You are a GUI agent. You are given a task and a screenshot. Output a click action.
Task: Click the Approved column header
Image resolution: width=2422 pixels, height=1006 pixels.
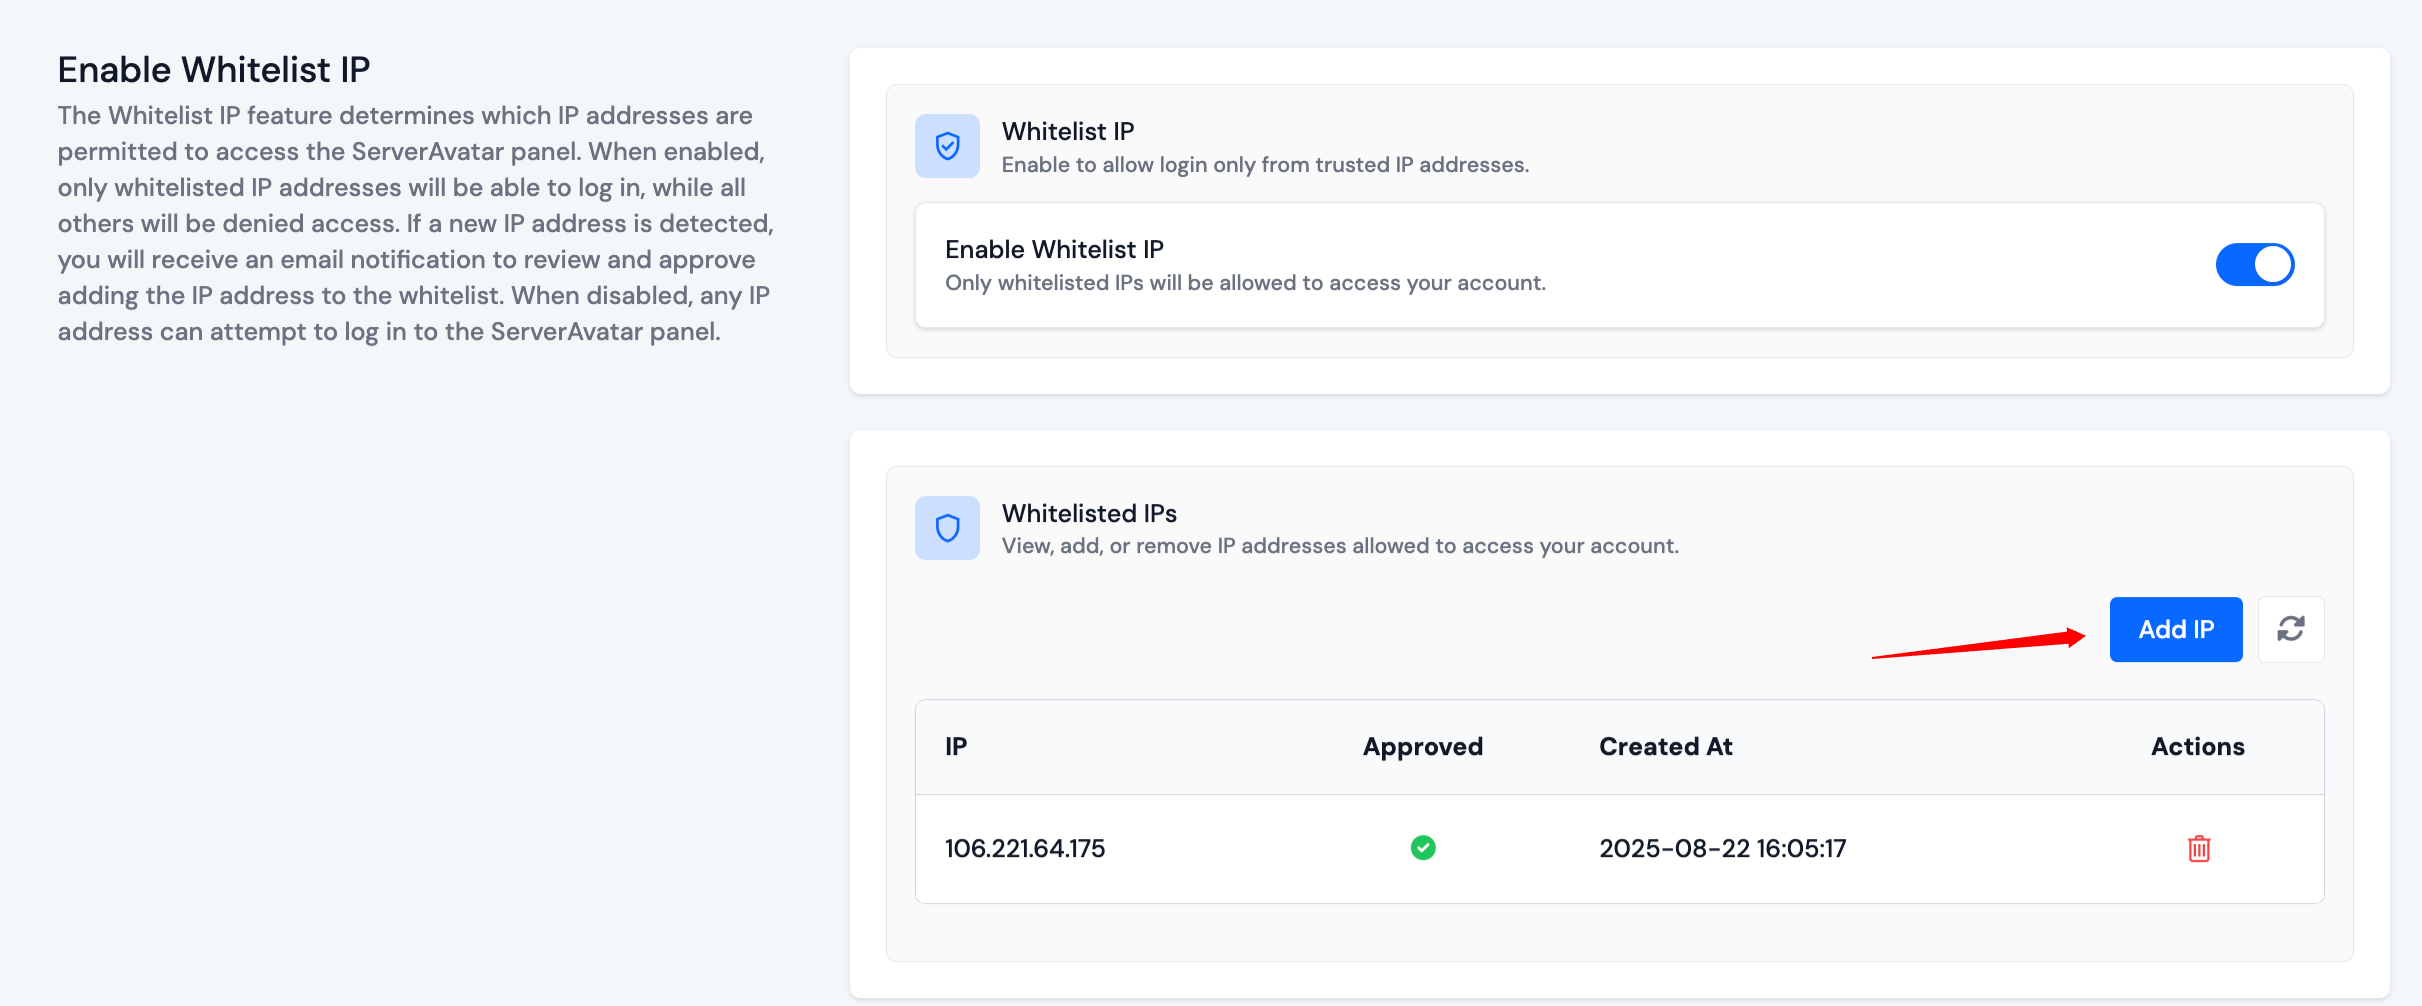tap(1422, 746)
